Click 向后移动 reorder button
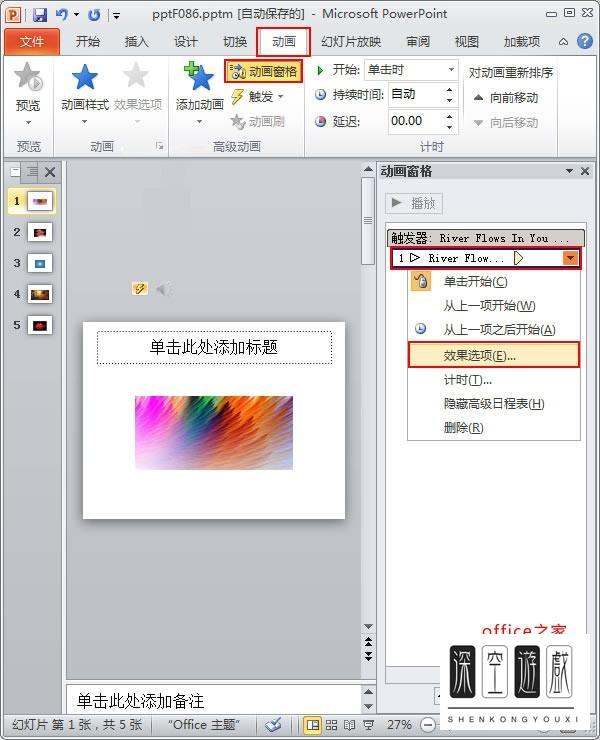The image size is (600, 740). tap(506, 123)
